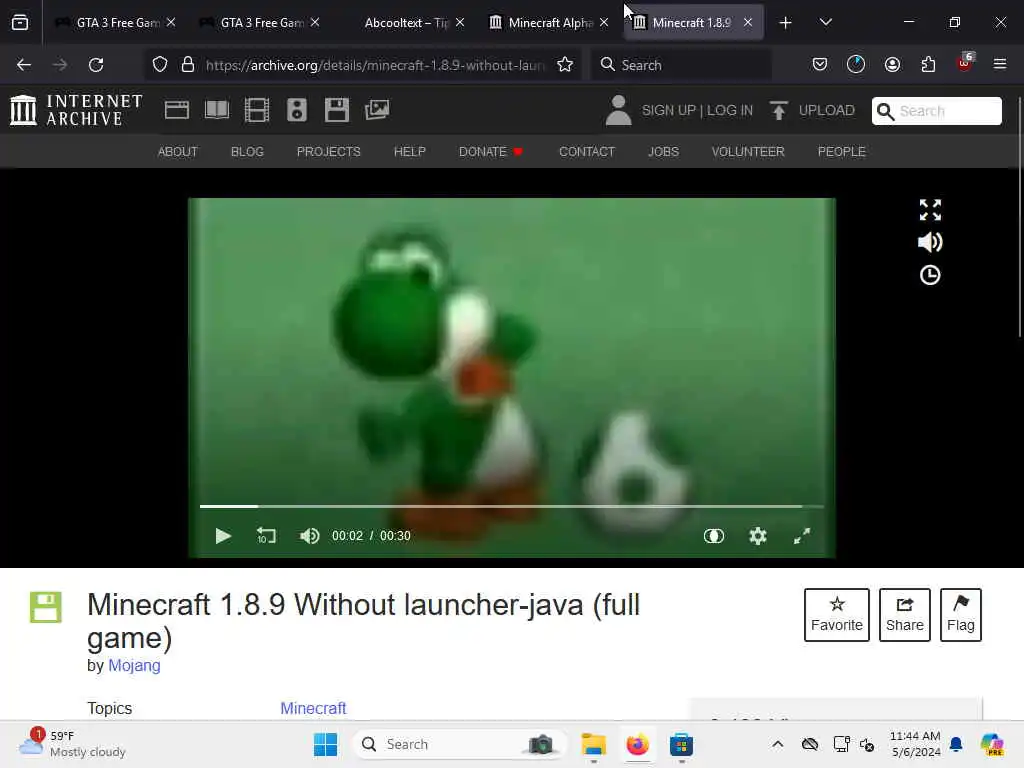Open the extensions puzzle icon
The width and height of the screenshot is (1024, 768).
coord(928,65)
